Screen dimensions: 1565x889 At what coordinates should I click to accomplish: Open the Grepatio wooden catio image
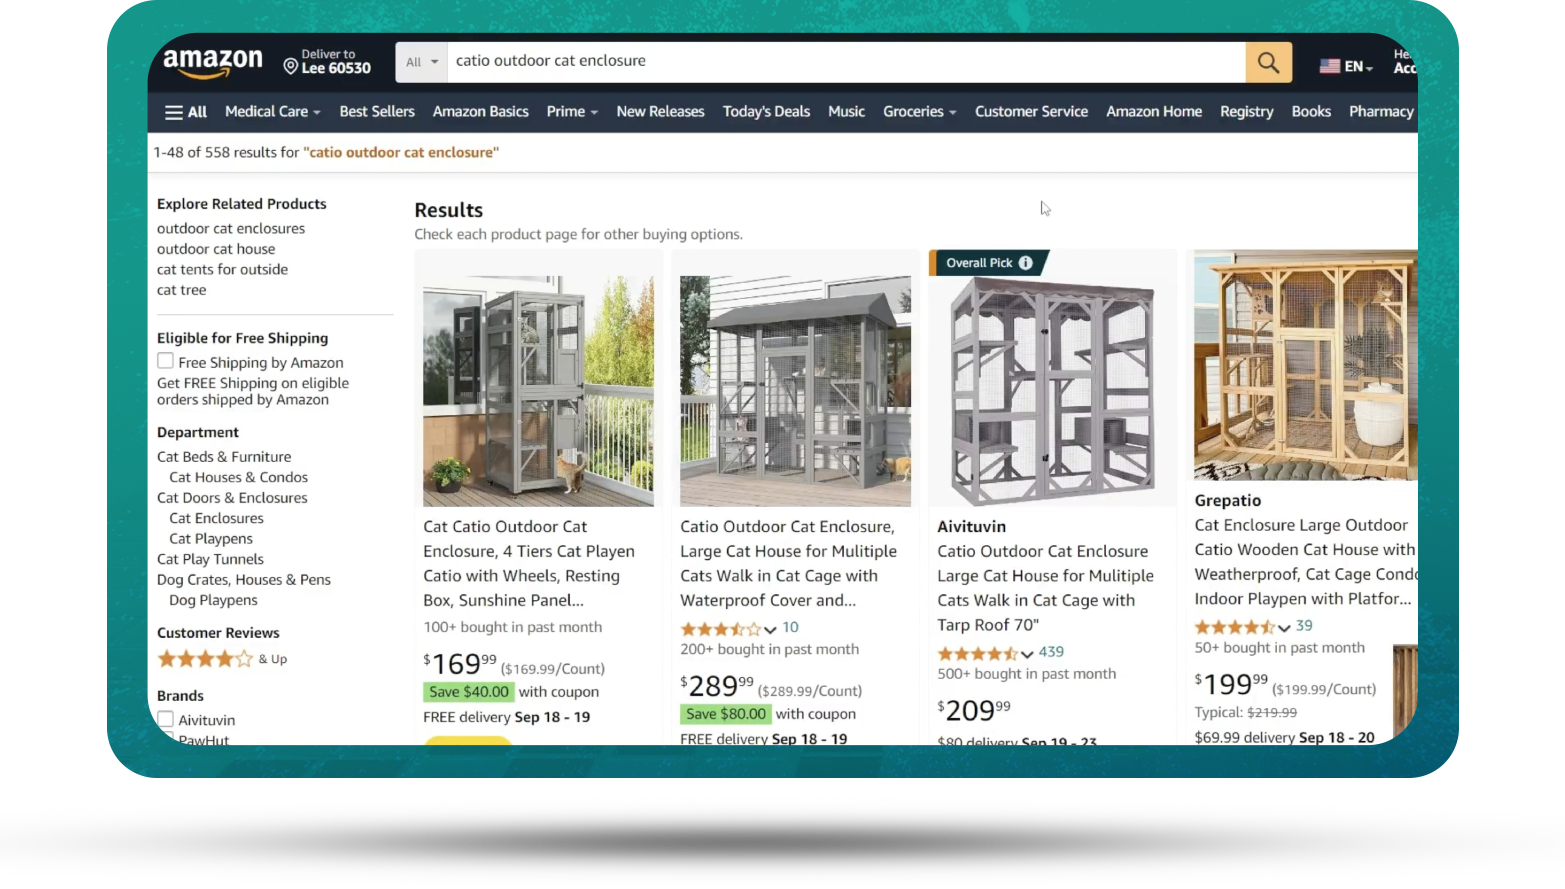click(x=1306, y=365)
